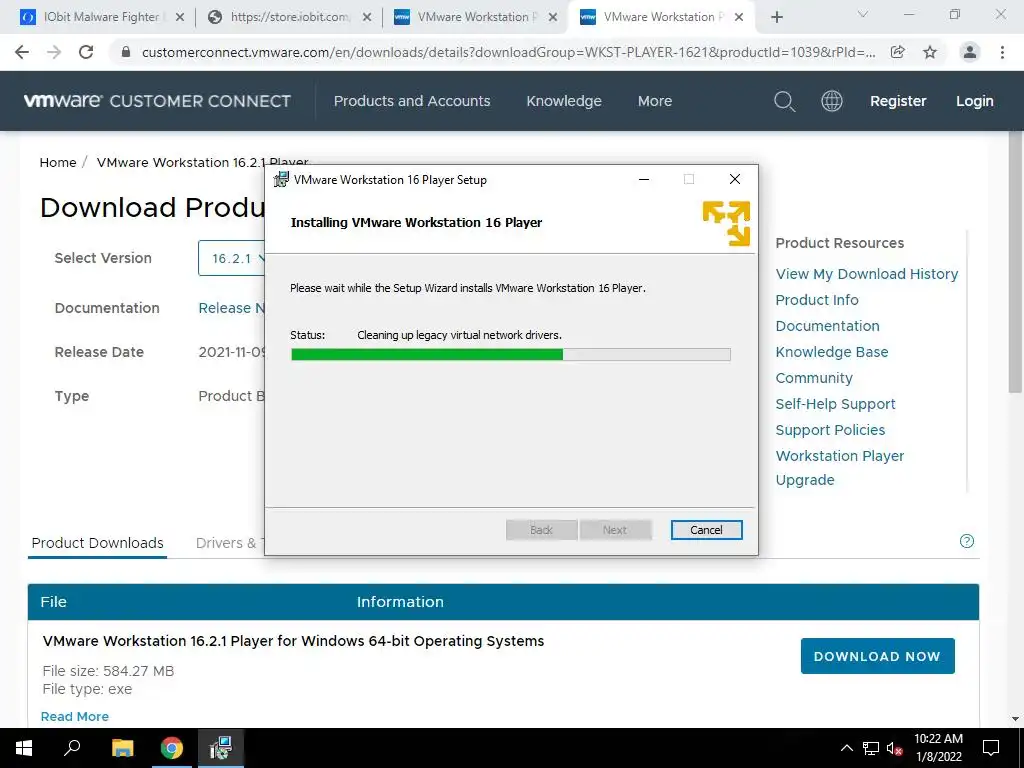Screen dimensions: 1024x768
Task: Open a new tab with plus icon
Action: pos(776,17)
